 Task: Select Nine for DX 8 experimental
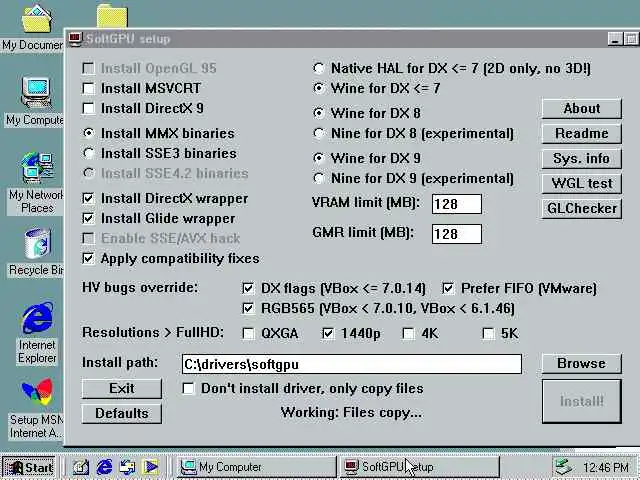pyautogui.click(x=319, y=133)
